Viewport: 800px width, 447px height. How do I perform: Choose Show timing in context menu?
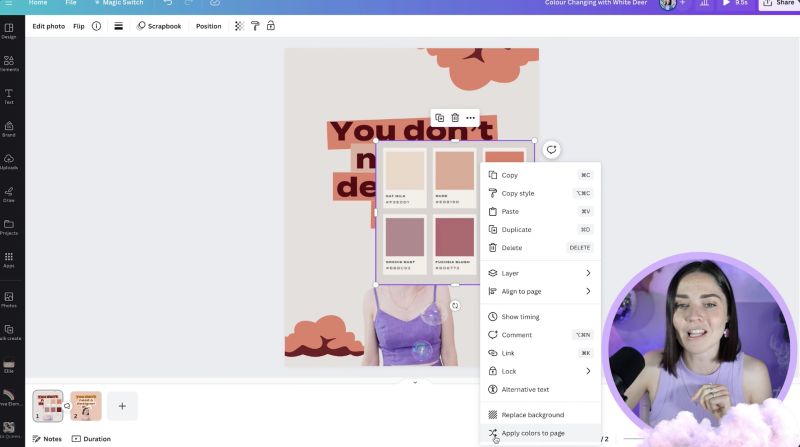pyautogui.click(x=540, y=317)
